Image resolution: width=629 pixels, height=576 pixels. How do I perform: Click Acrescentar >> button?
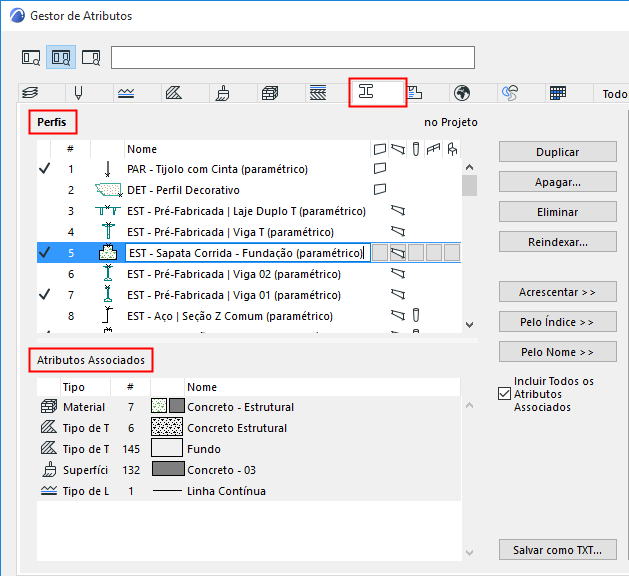[558, 292]
